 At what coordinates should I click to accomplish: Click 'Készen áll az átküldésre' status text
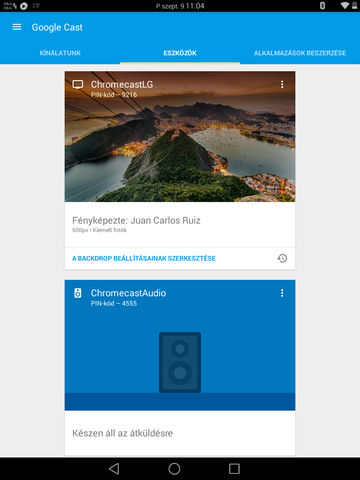(122, 433)
